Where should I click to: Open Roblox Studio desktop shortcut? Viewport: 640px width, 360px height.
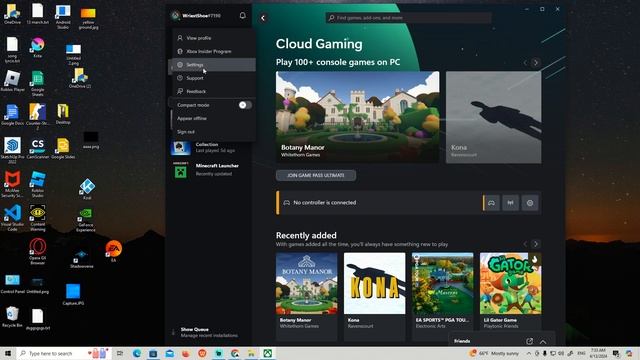click(x=38, y=184)
